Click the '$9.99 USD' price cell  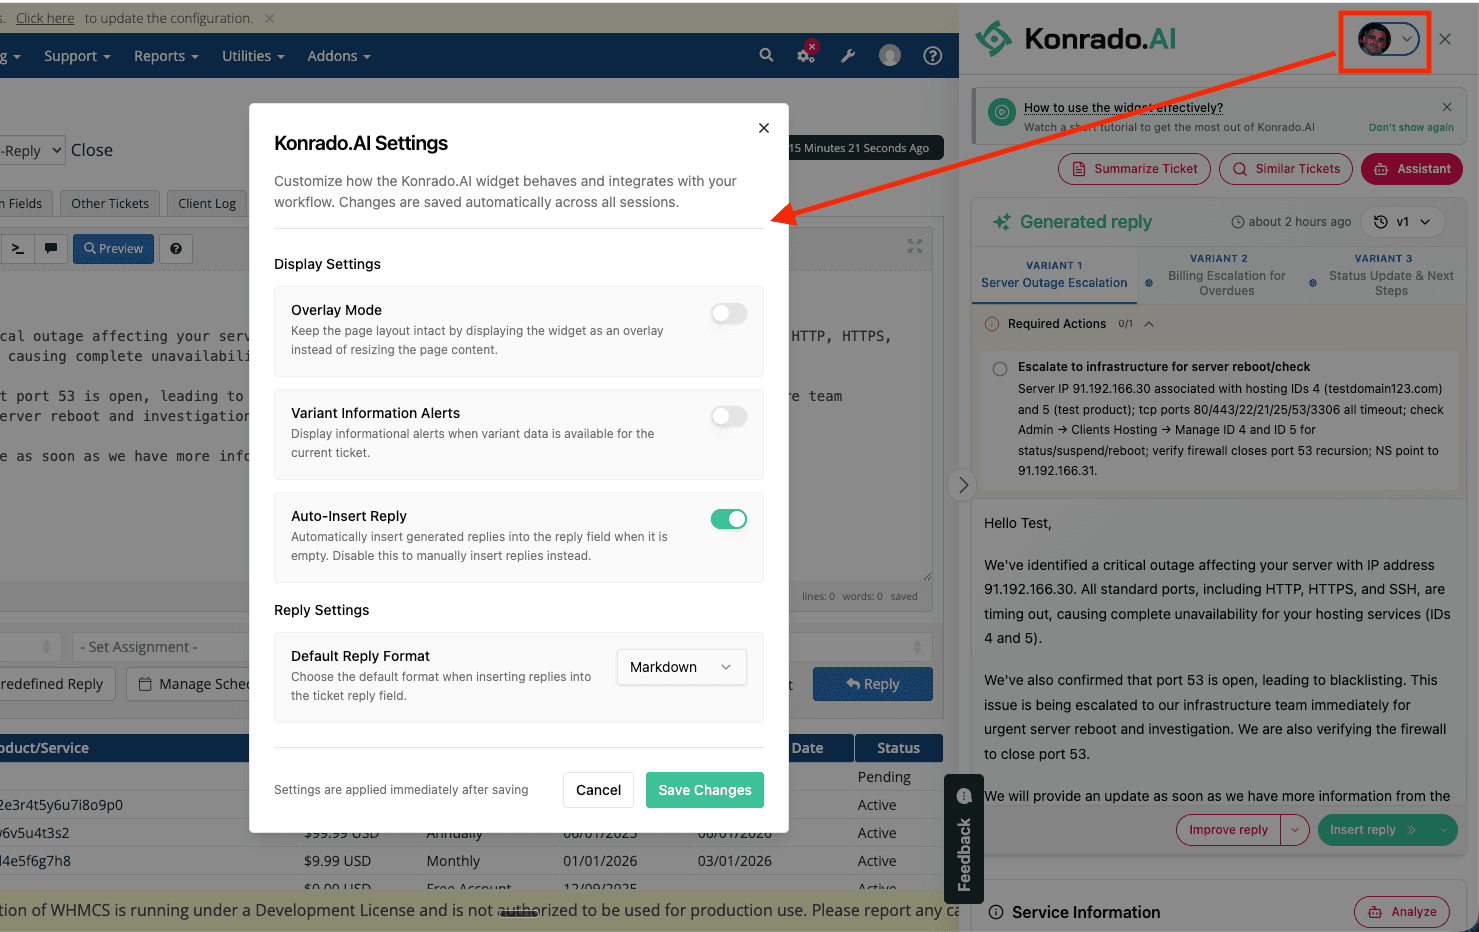[x=337, y=861]
